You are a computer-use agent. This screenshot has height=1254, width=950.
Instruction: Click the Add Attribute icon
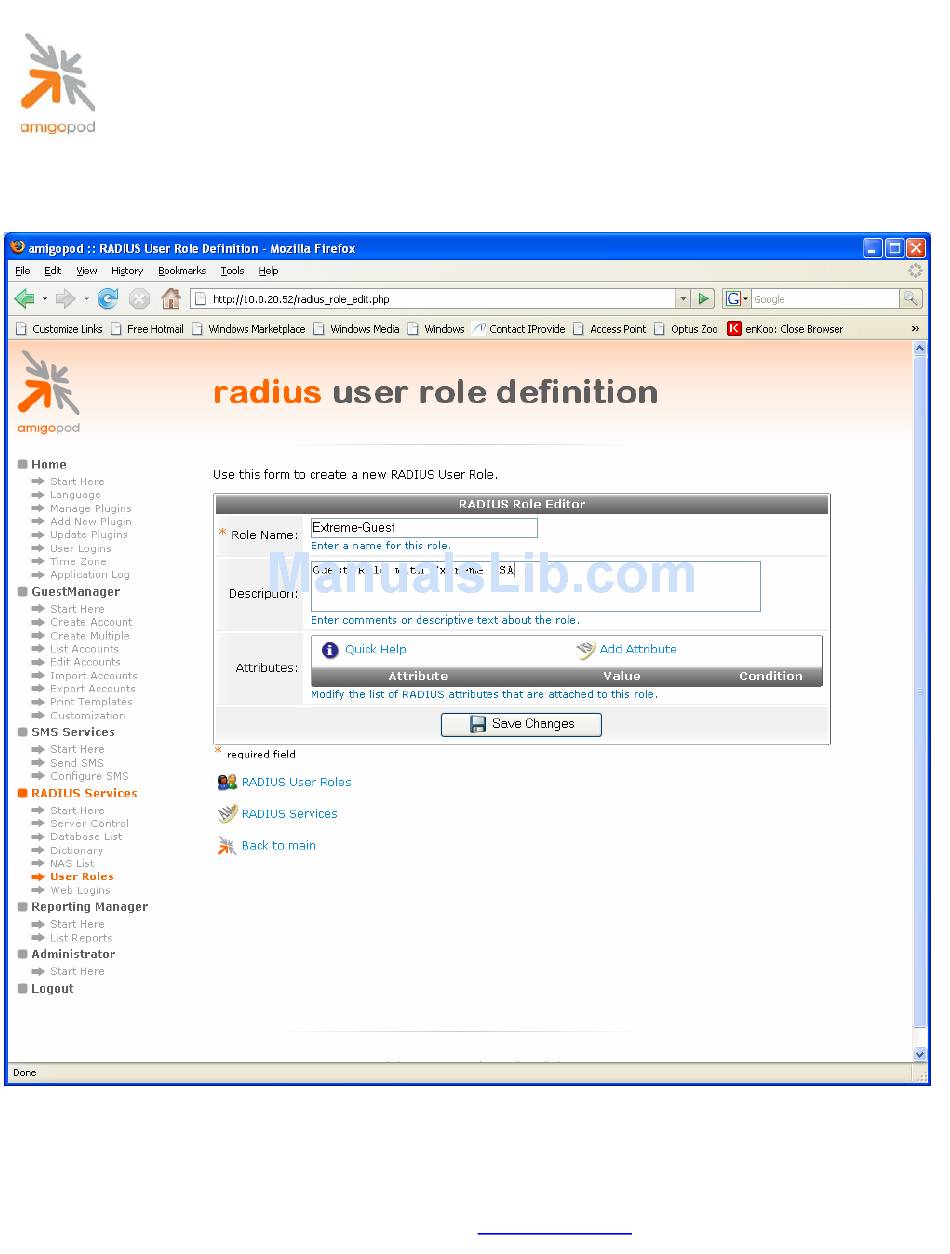[586, 650]
